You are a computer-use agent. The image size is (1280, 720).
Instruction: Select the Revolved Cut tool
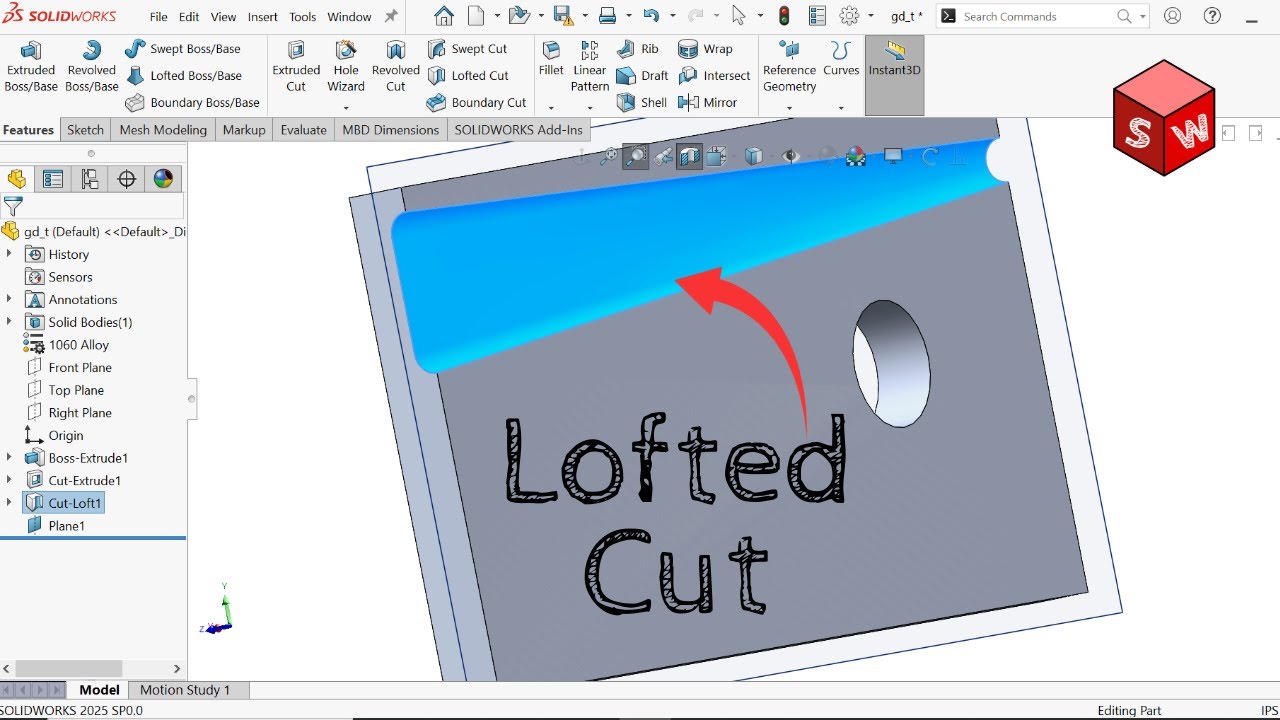coord(396,66)
